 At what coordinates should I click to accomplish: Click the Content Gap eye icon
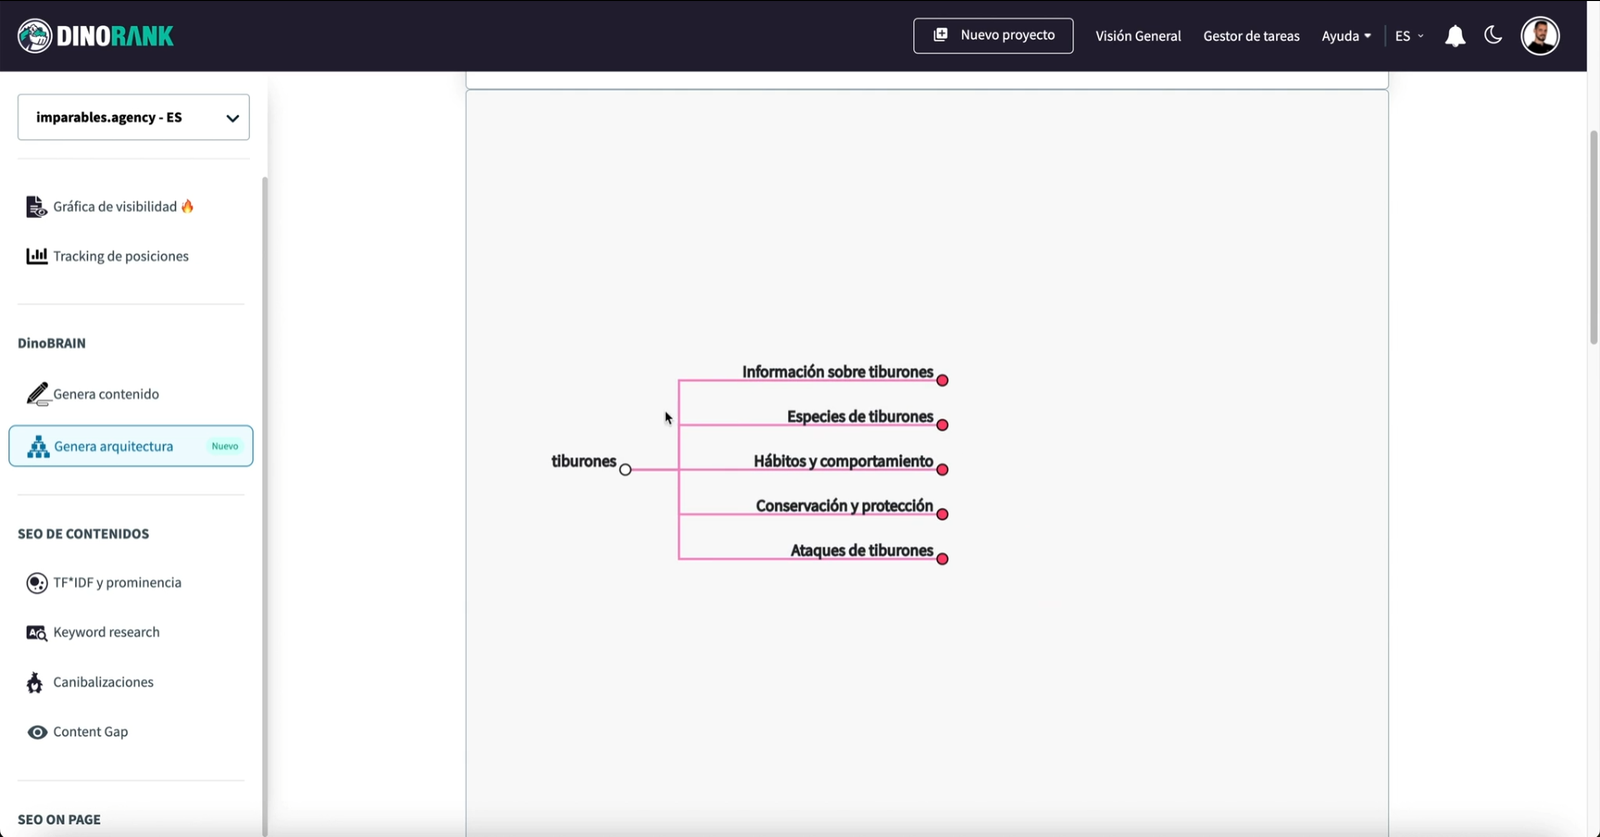37,732
